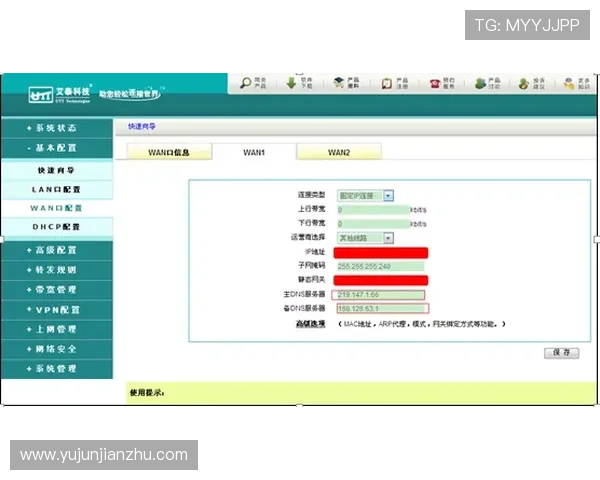Expand 转发规则 menu section
The height and width of the screenshot is (480, 600).
[57, 270]
